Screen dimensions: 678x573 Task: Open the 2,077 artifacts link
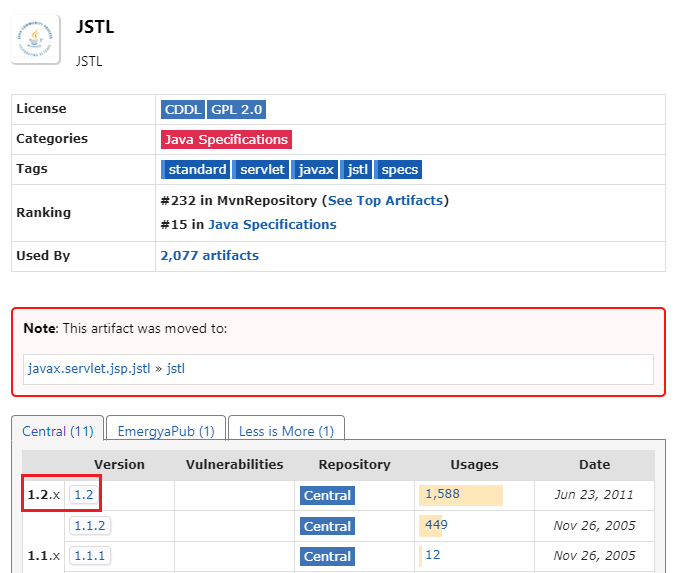210,256
